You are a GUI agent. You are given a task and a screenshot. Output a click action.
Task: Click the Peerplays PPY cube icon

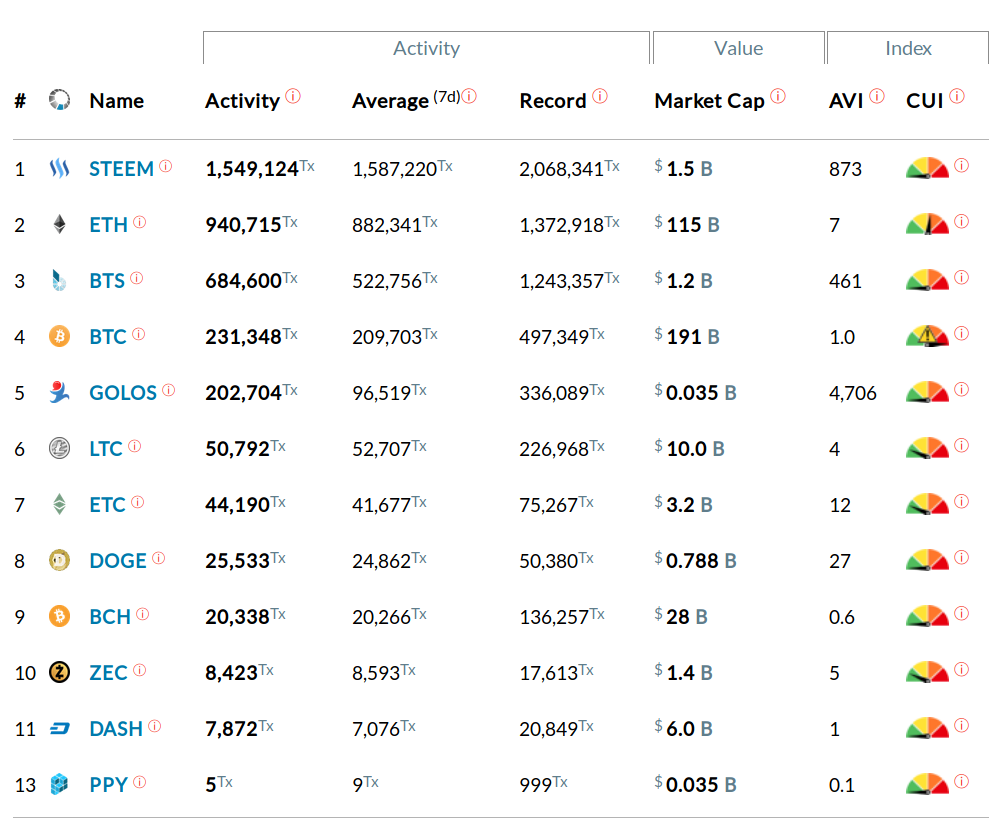[x=59, y=784]
